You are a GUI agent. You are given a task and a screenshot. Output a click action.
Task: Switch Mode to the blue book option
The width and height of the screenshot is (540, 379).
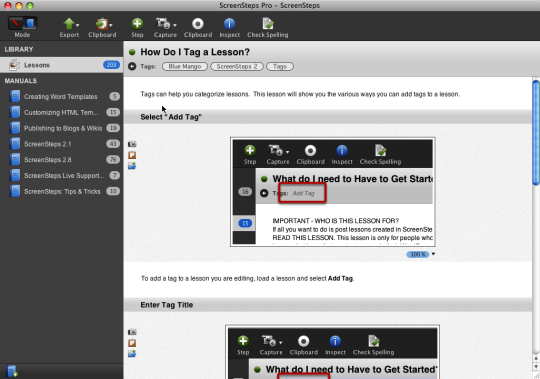[30, 23]
